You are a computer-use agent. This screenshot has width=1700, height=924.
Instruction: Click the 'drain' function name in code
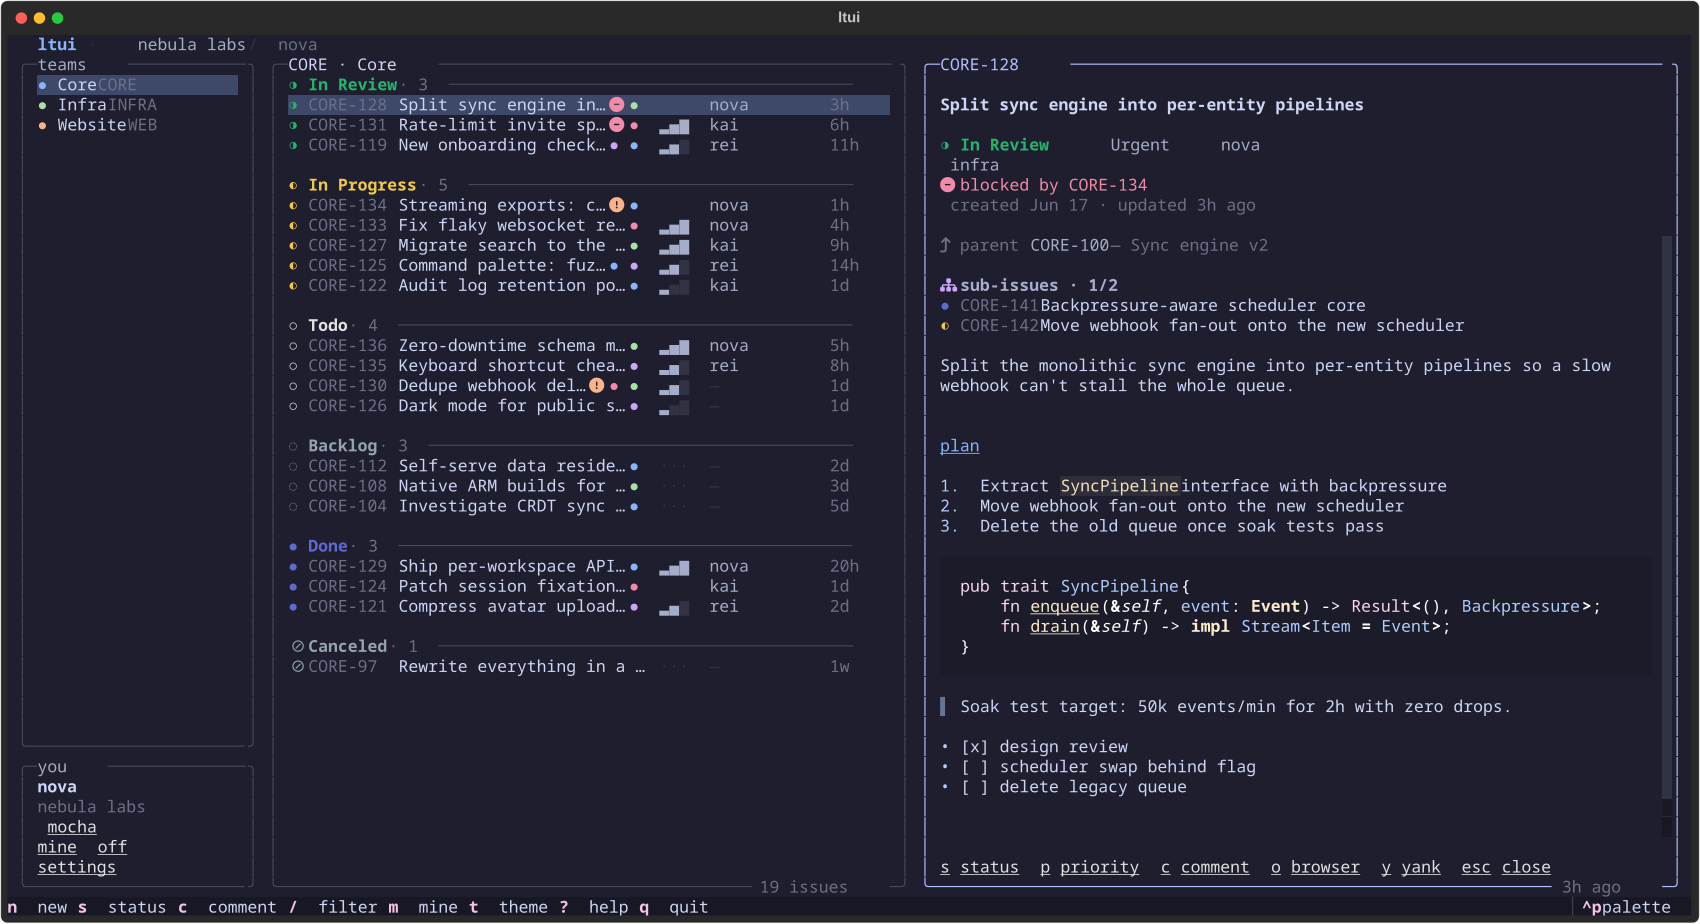pyautogui.click(x=1055, y=627)
